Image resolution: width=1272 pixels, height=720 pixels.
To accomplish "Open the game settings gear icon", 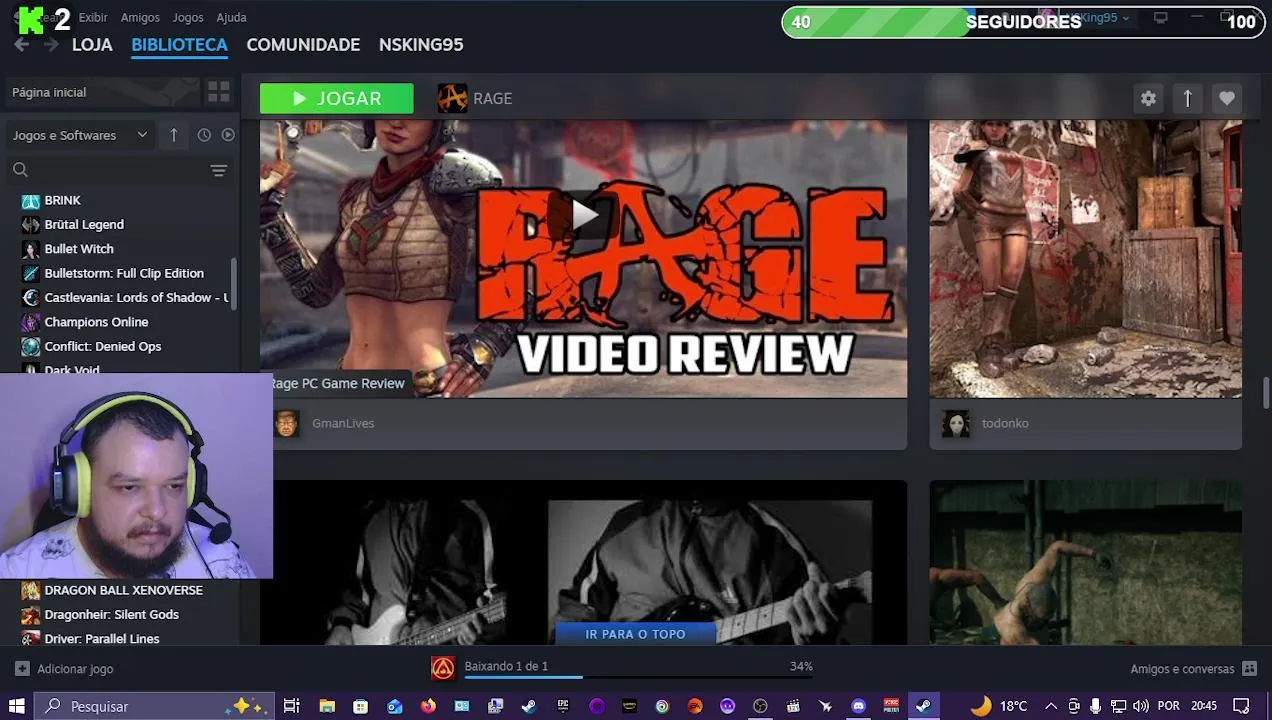I will [1148, 98].
